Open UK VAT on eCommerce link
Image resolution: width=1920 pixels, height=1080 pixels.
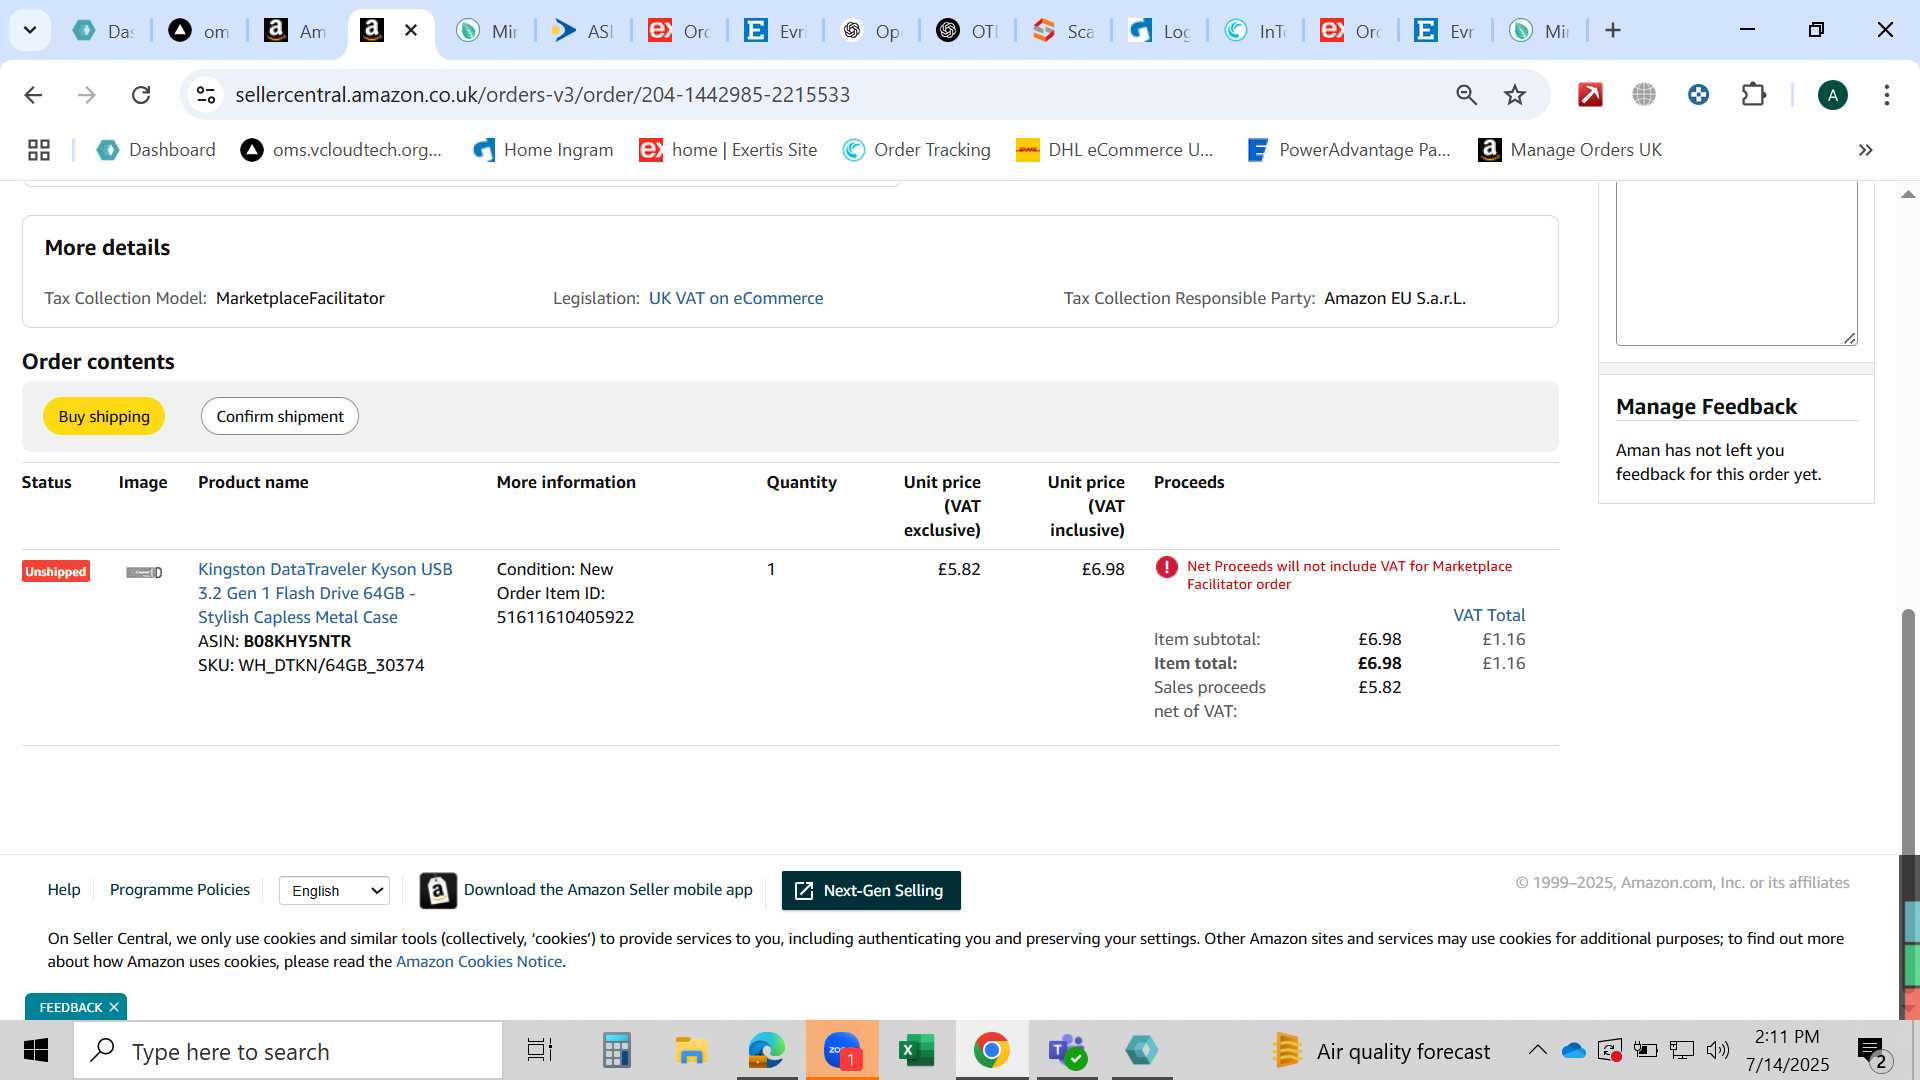coord(736,298)
